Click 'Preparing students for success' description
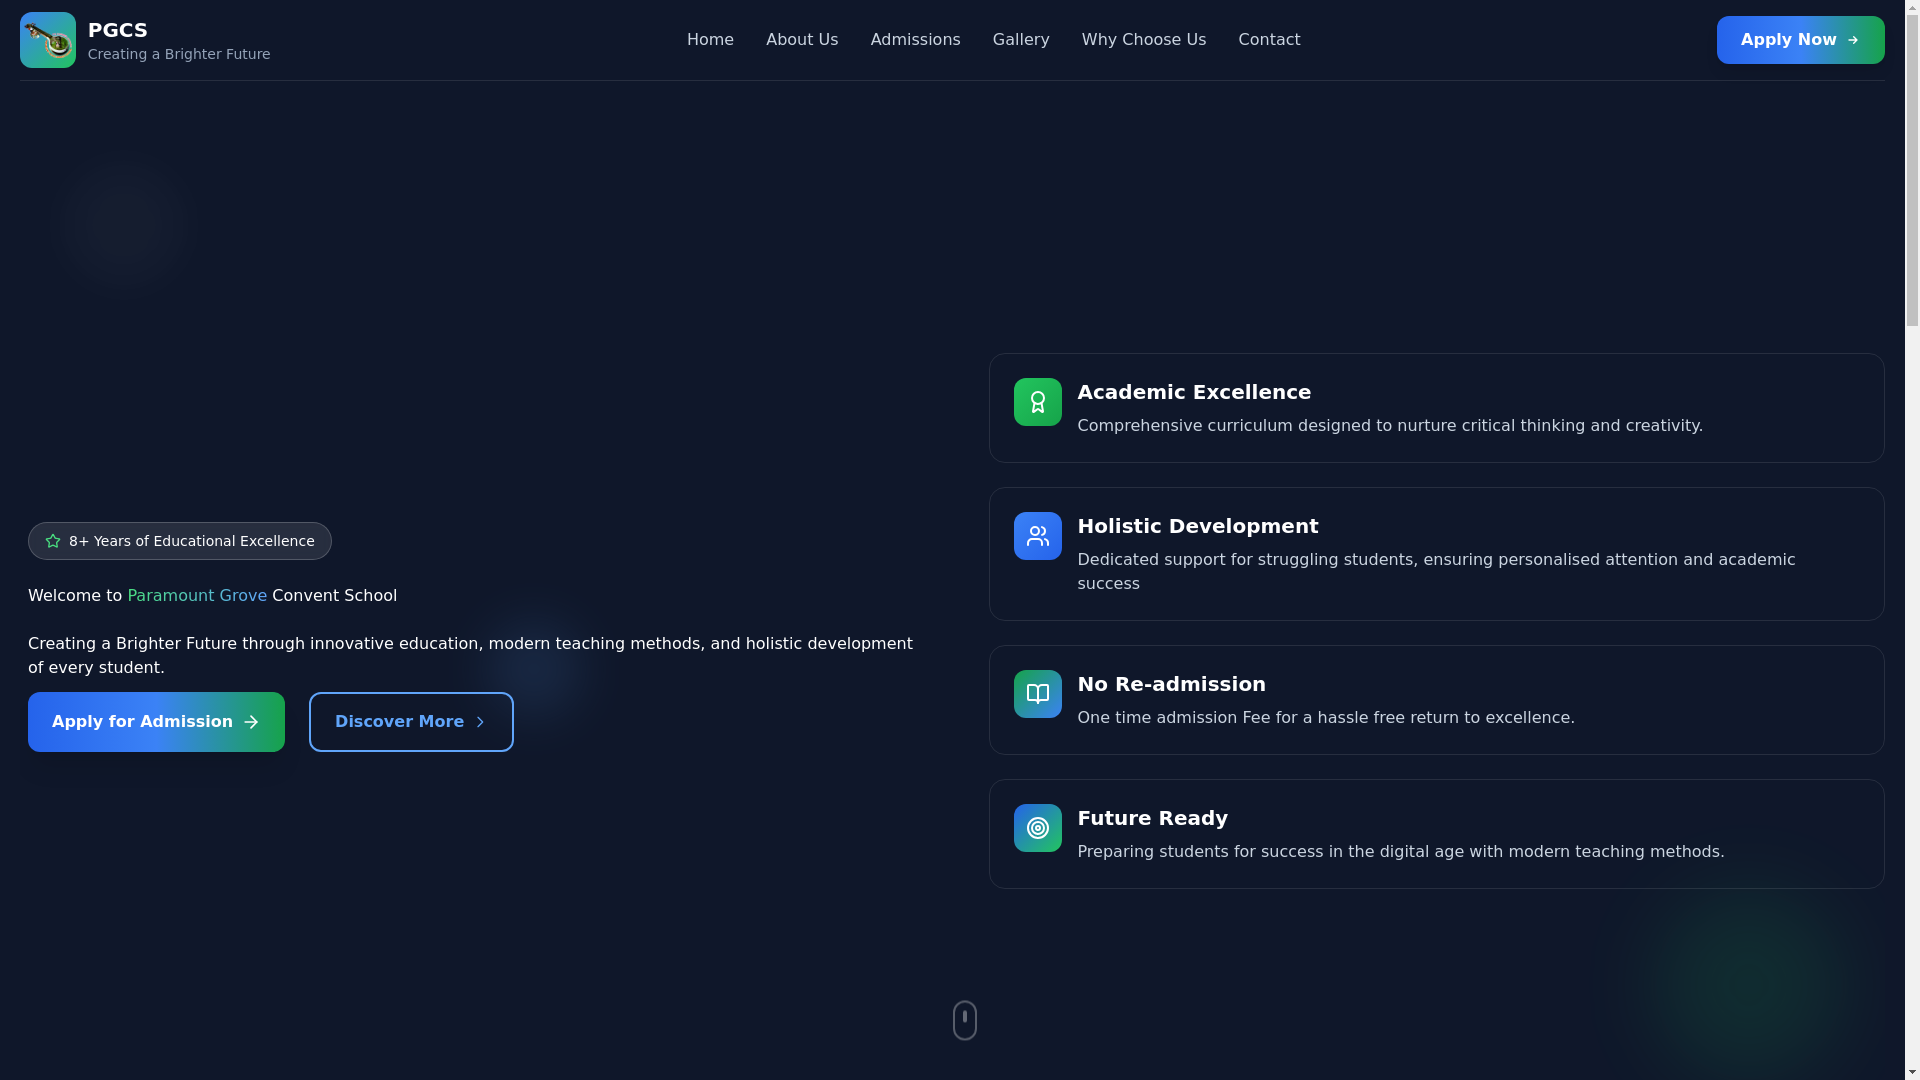1920x1080 pixels. 1401,852
